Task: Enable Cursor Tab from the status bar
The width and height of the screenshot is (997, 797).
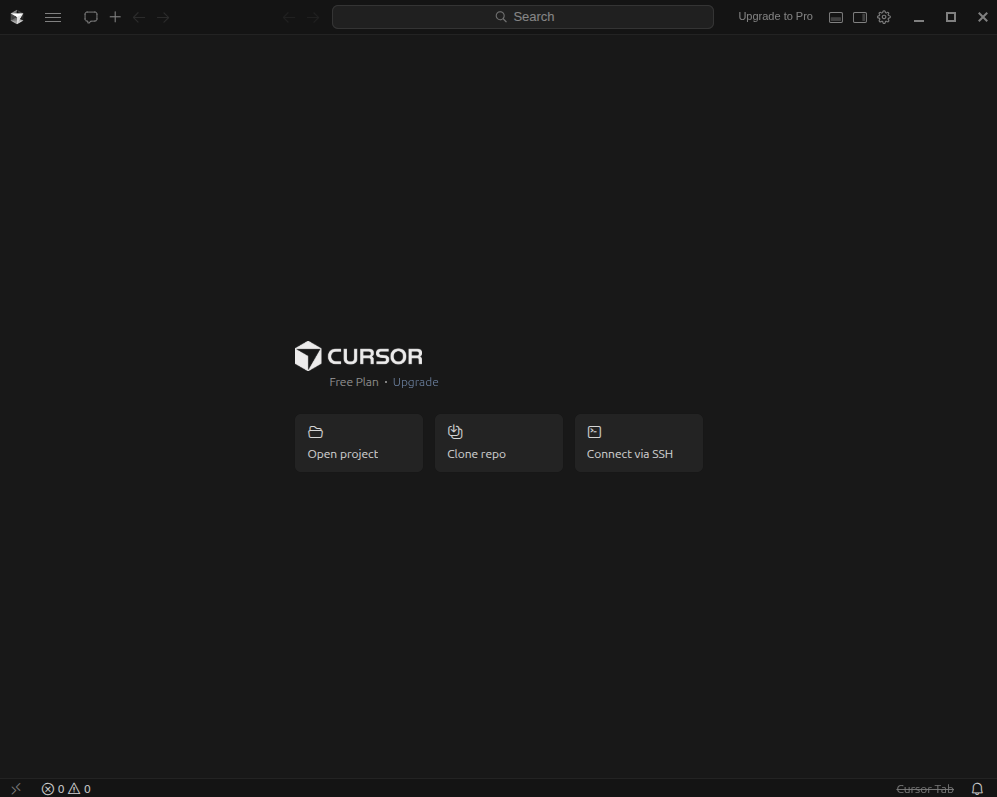Action: [x=925, y=789]
